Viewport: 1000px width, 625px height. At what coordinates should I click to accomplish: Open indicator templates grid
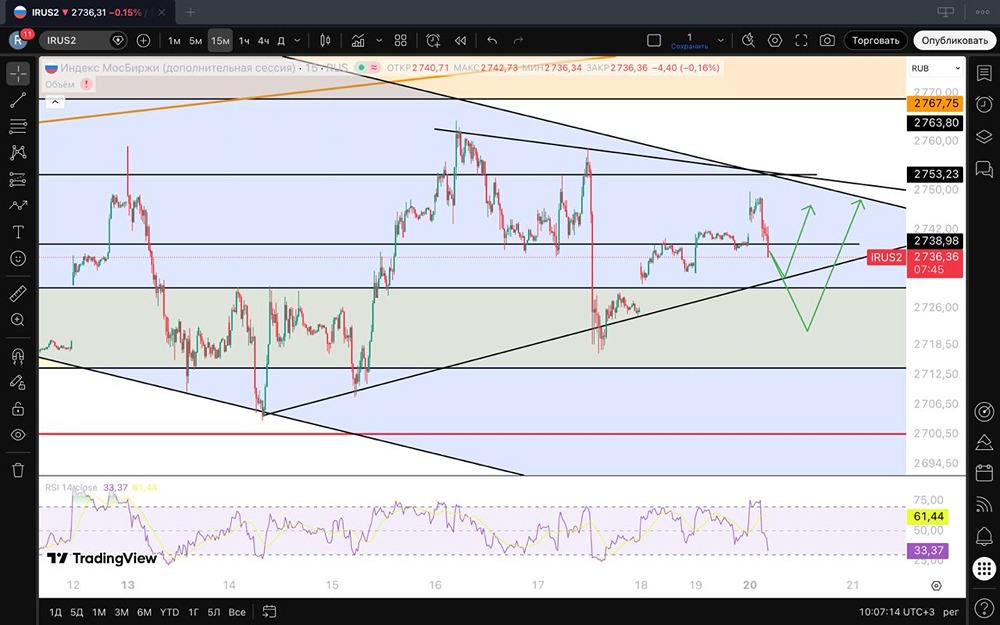[401, 40]
